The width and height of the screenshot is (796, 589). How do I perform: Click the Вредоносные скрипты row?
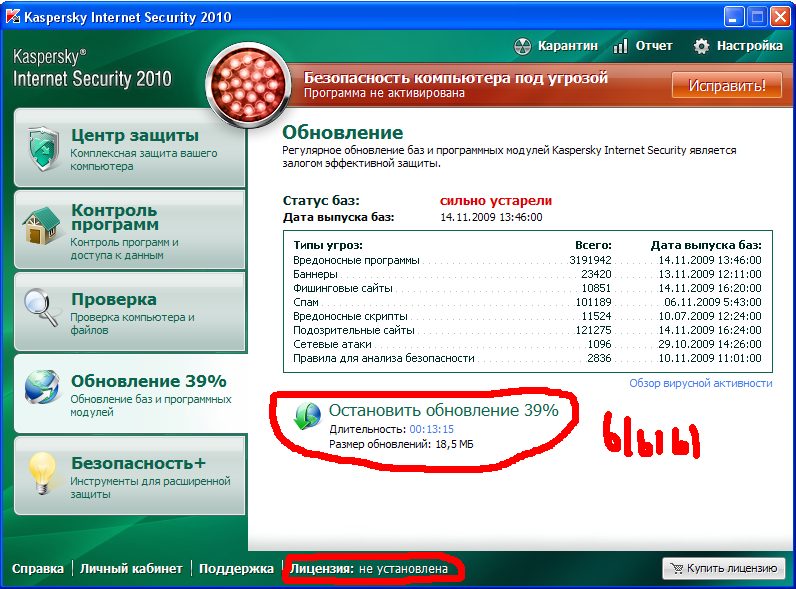(527, 316)
